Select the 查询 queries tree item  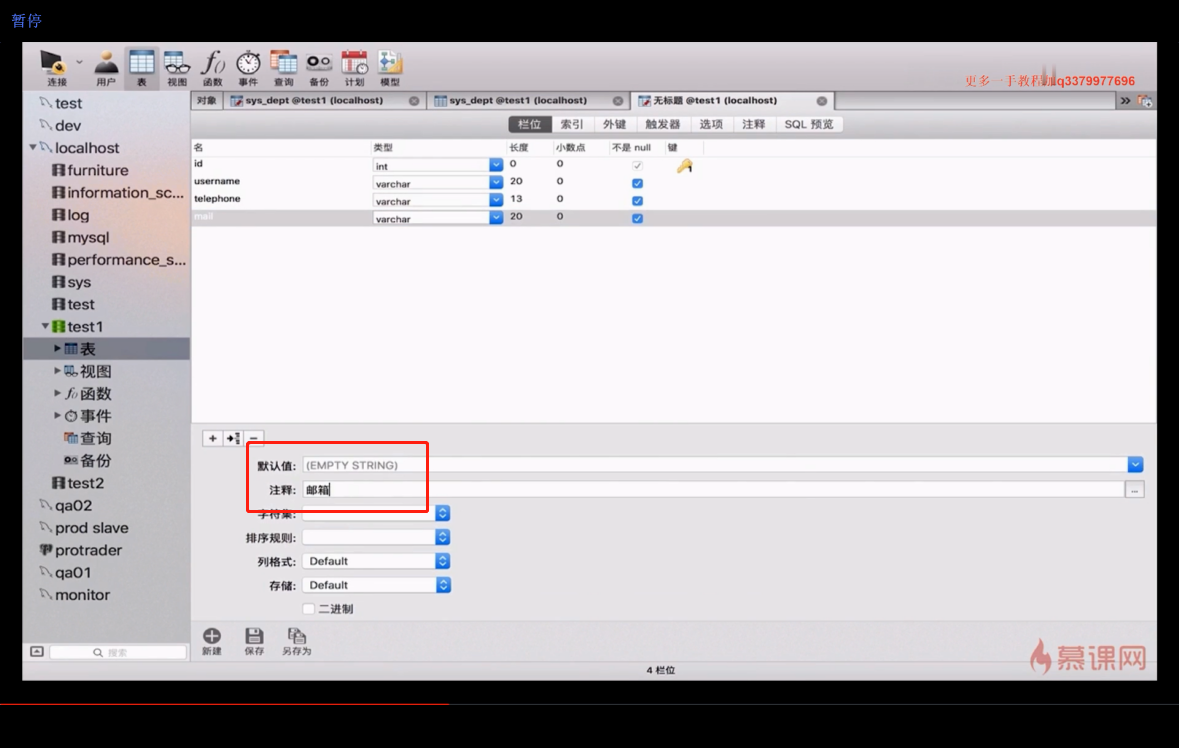(x=95, y=438)
